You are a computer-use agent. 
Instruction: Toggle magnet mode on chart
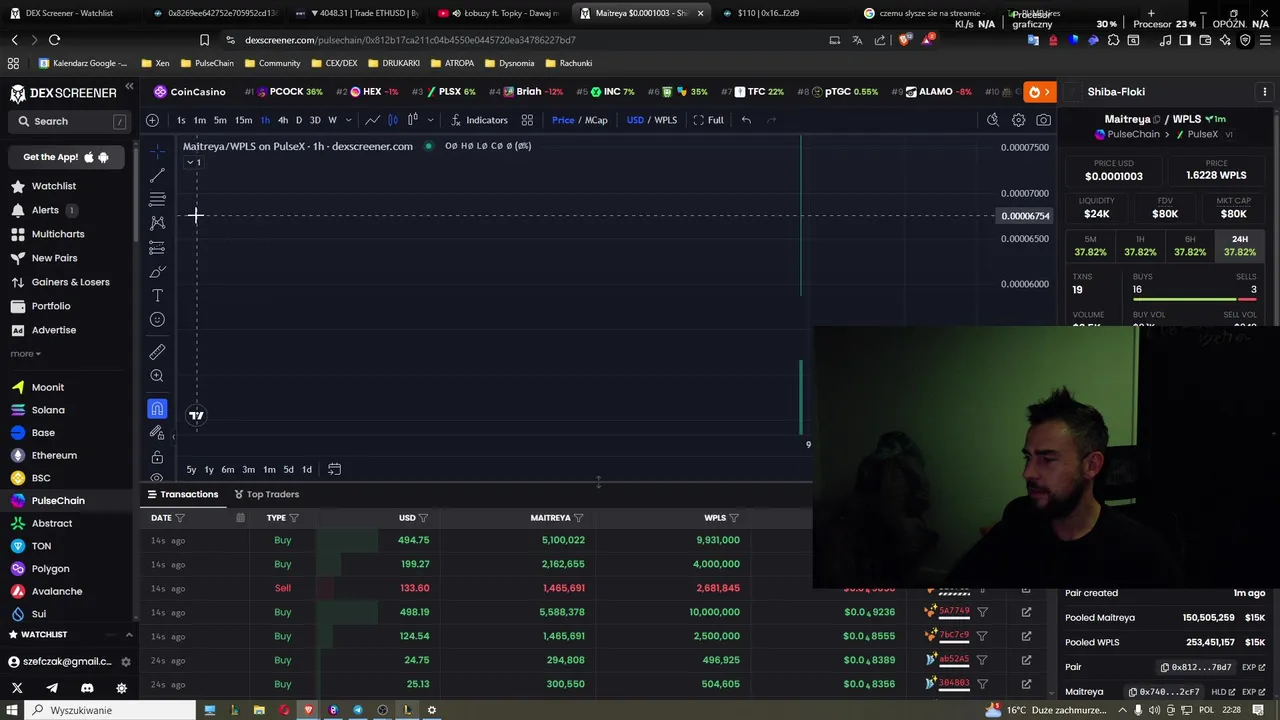point(157,409)
